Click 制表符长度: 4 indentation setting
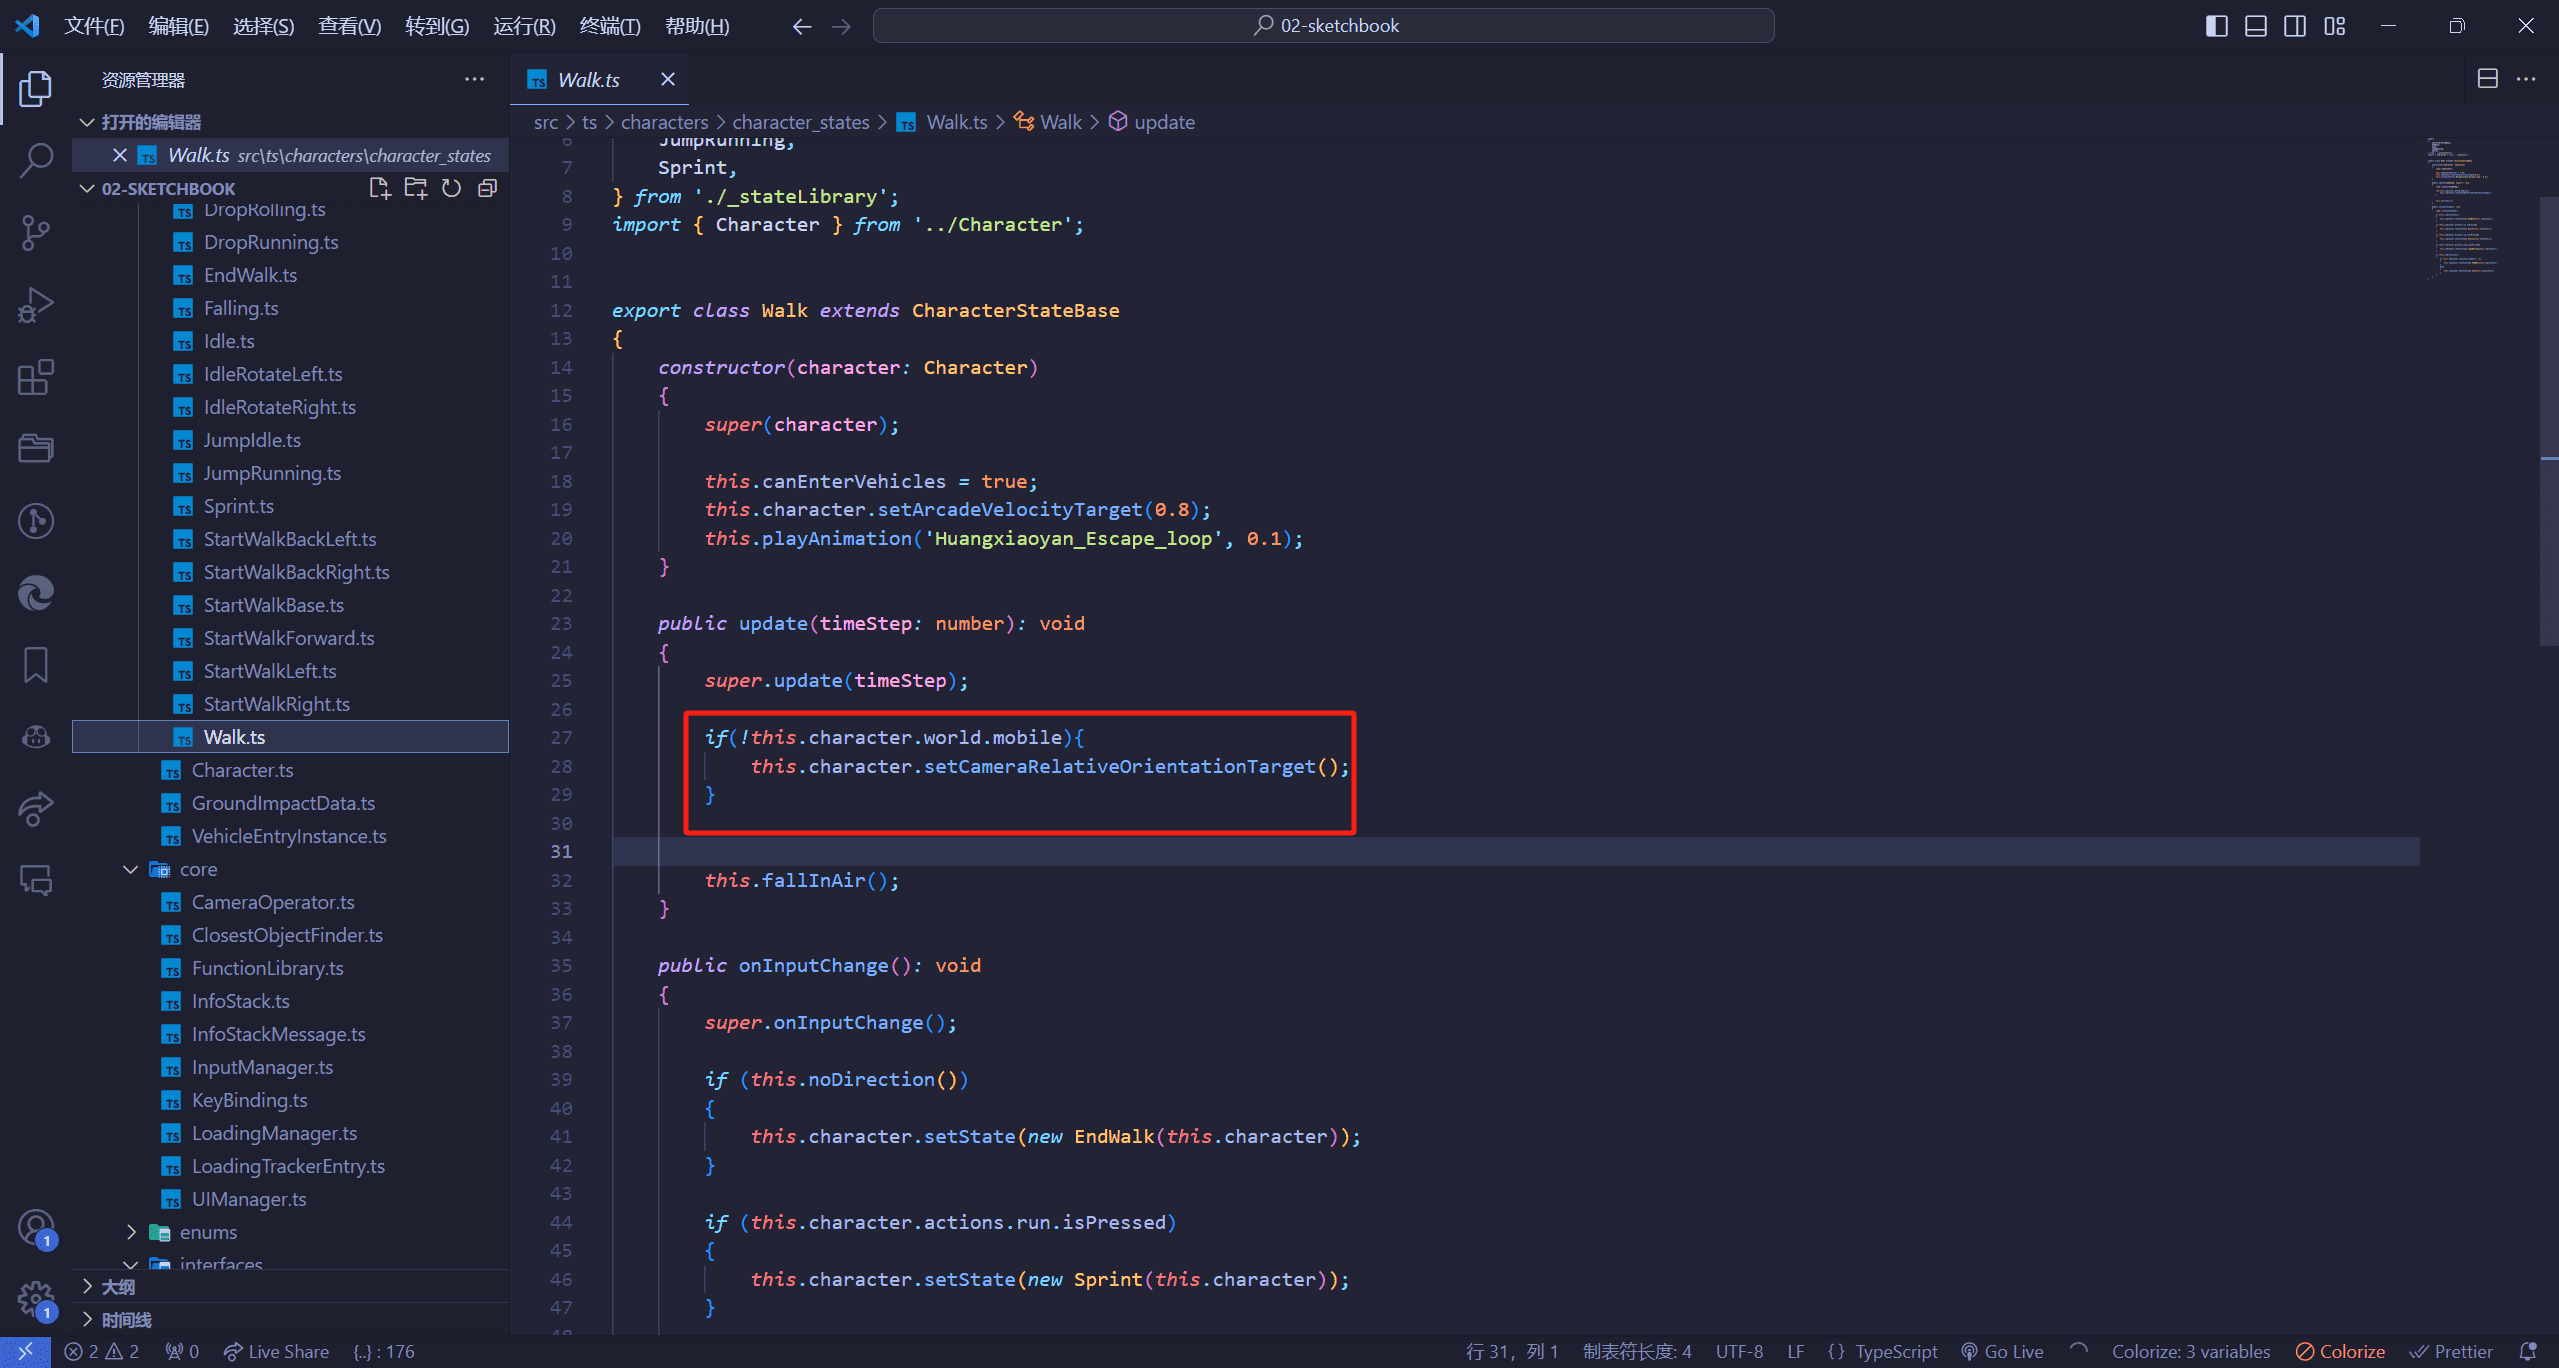2559x1368 pixels. tap(1637, 1352)
